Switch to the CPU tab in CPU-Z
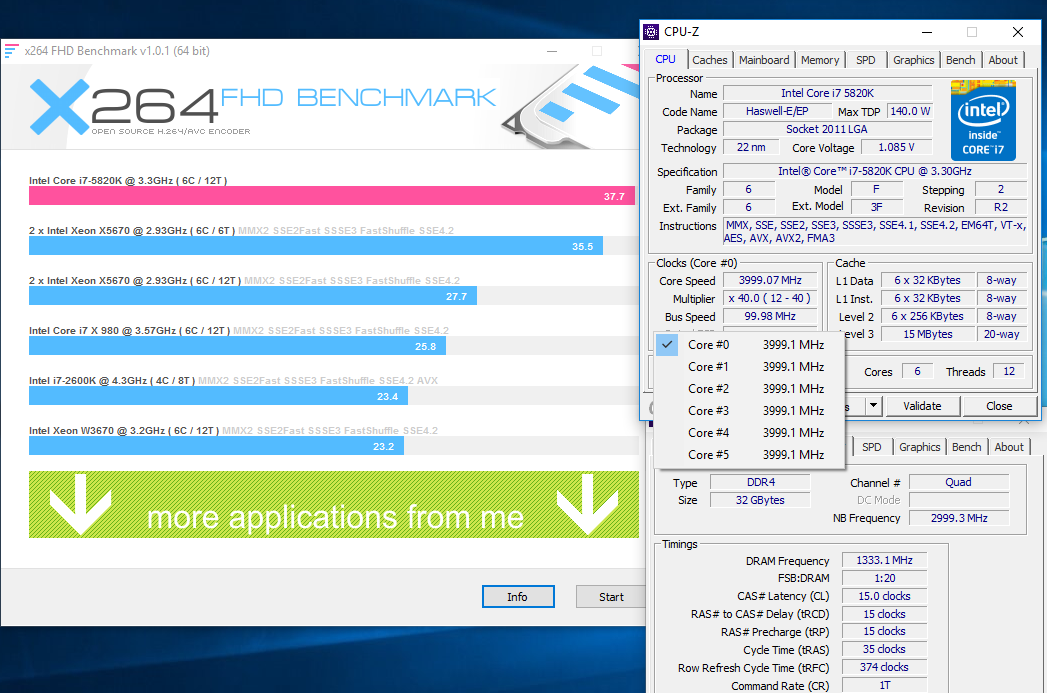The width and height of the screenshot is (1047, 693). (x=666, y=59)
